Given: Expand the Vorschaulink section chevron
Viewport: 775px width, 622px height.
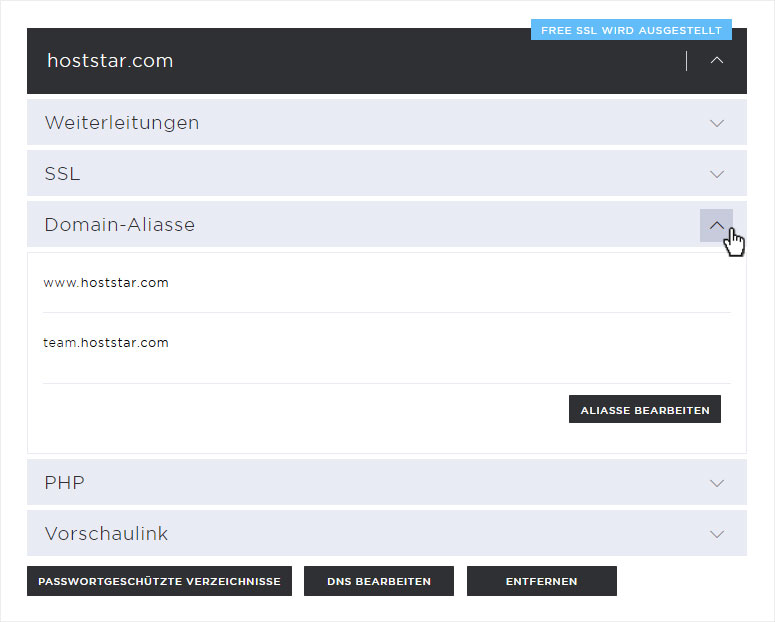Looking at the screenshot, I should coord(717,534).
